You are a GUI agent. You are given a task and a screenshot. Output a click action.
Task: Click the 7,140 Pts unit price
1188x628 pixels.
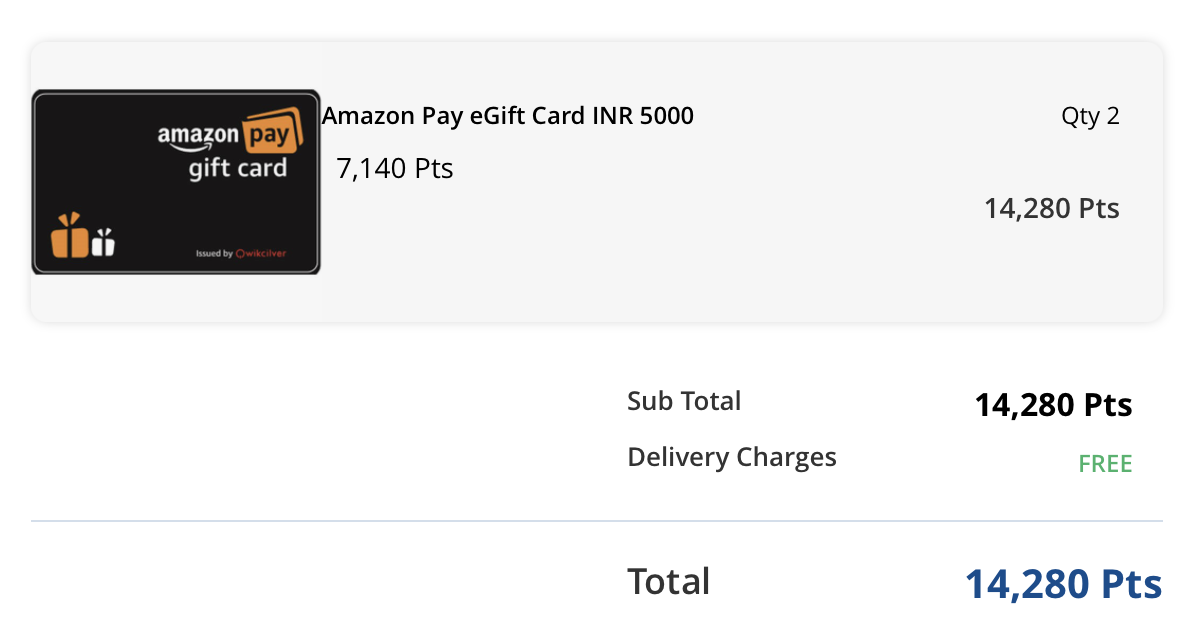395,168
